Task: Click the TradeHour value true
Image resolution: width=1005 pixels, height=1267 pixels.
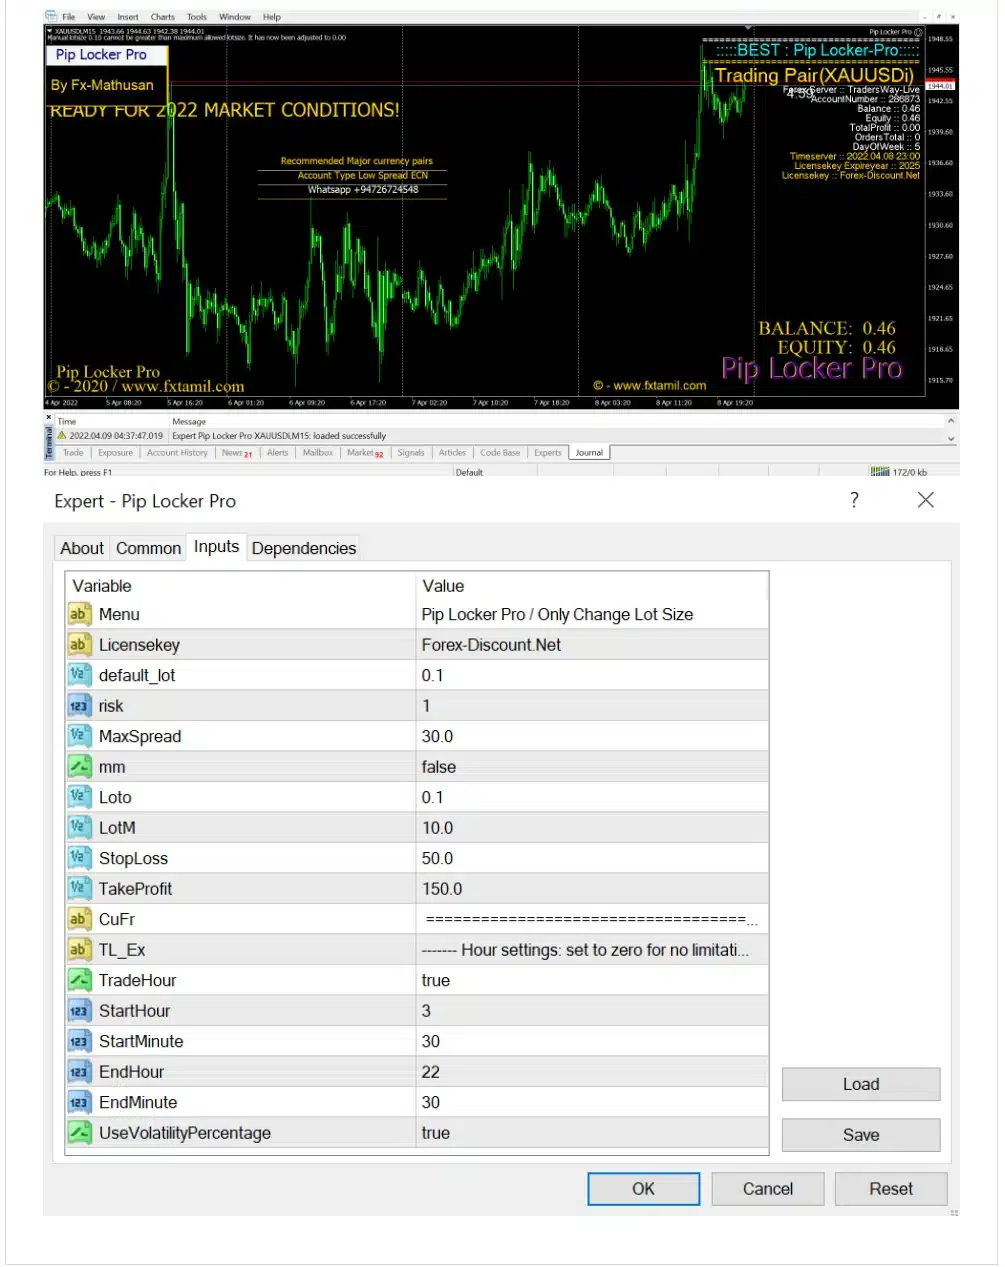Action: (592, 980)
